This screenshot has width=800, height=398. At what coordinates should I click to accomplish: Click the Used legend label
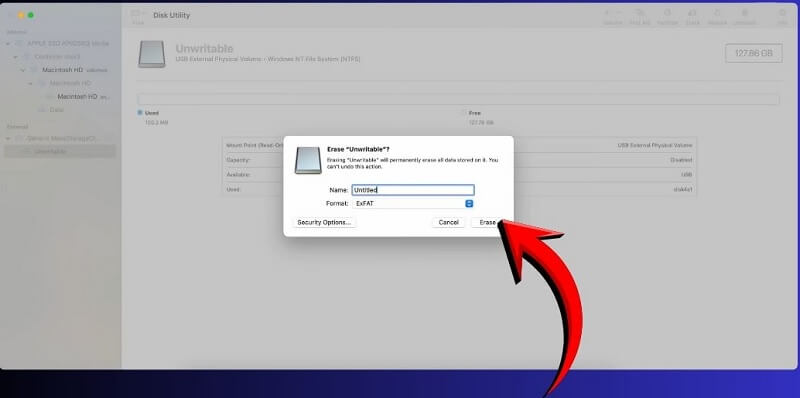(152, 113)
